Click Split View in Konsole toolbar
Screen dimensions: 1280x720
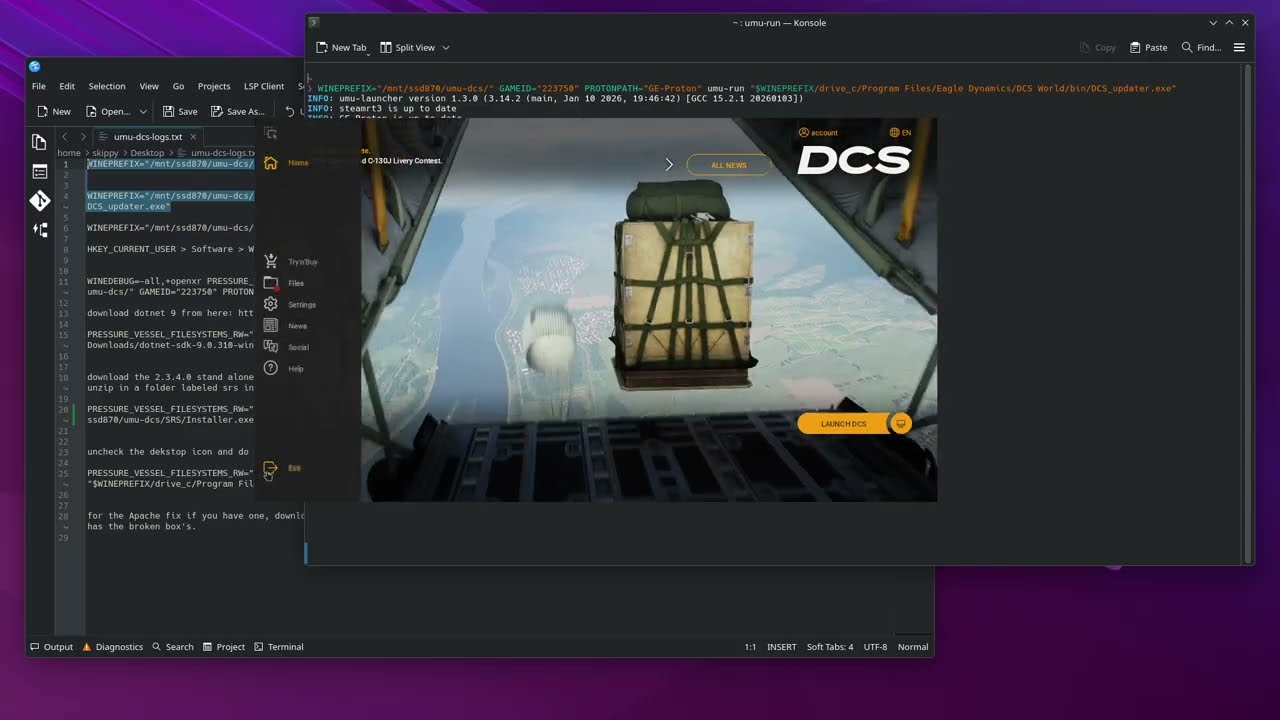click(407, 47)
